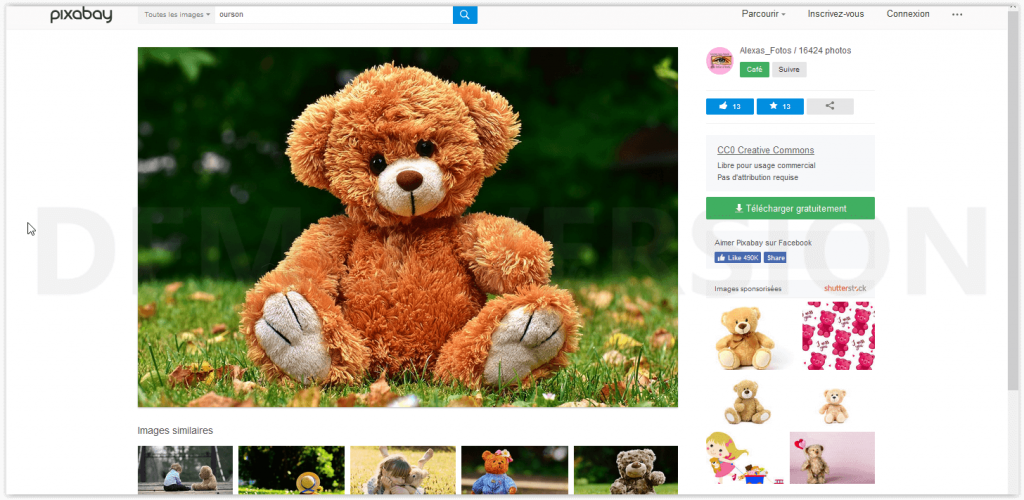The image size is (1024, 500).
Task: Click the Pixabay logo
Action: (x=81, y=15)
